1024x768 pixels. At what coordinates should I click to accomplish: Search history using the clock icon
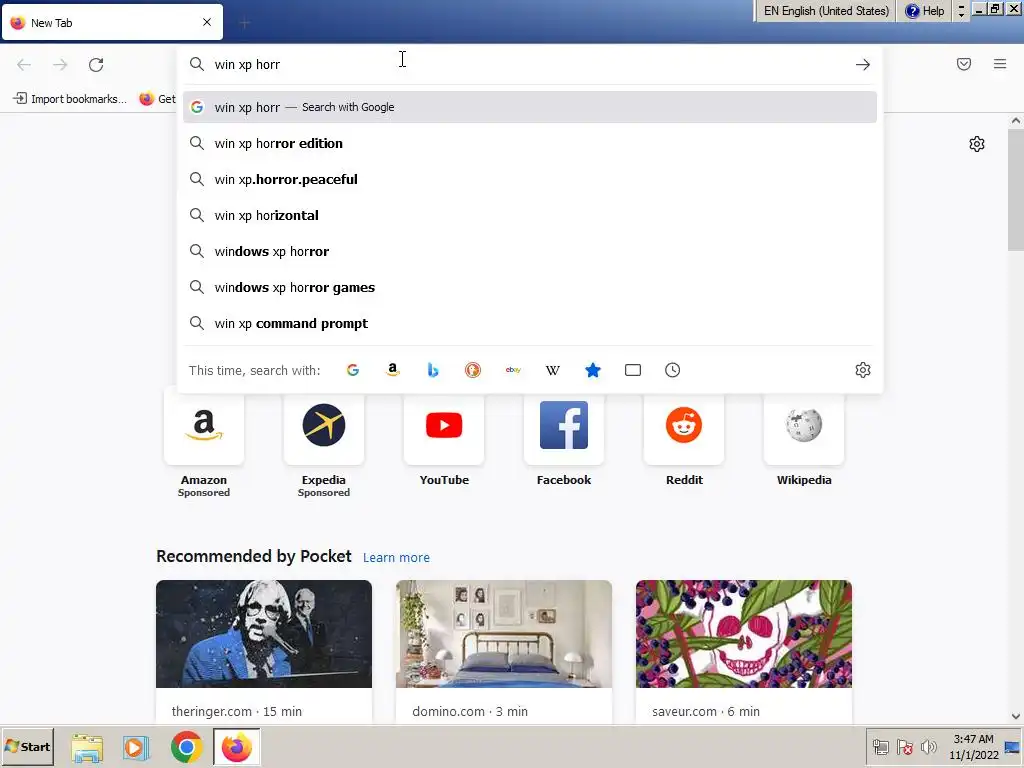673,370
